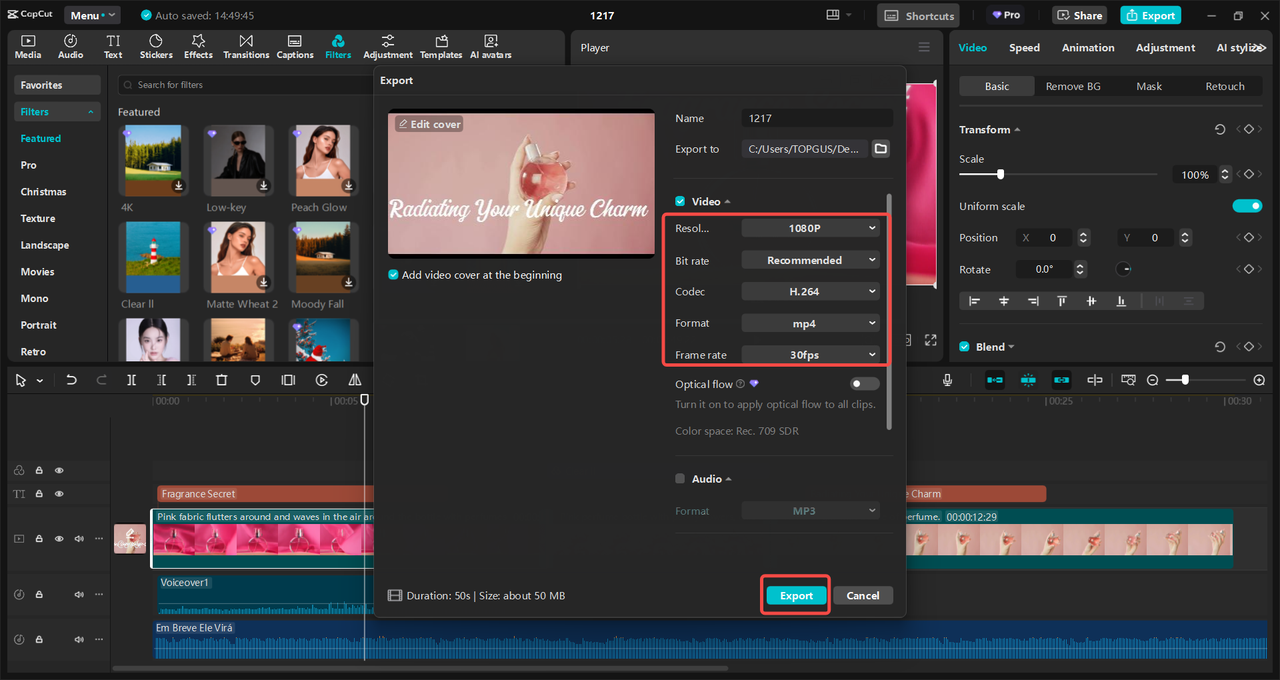Open the AI avatars panel
Screen dimensions: 1280x680
490,47
